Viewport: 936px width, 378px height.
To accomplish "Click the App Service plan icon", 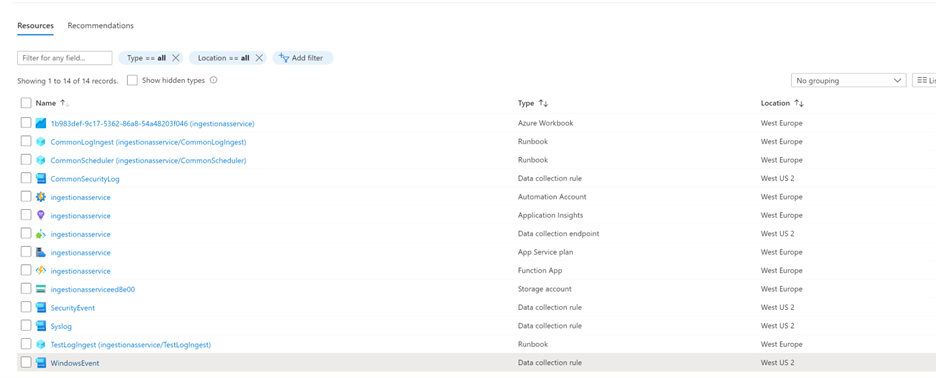I will [41, 253].
